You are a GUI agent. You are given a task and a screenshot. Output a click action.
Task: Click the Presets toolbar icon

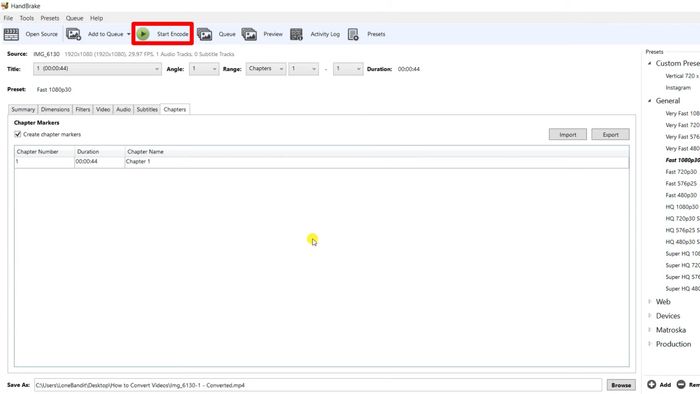tap(353, 34)
